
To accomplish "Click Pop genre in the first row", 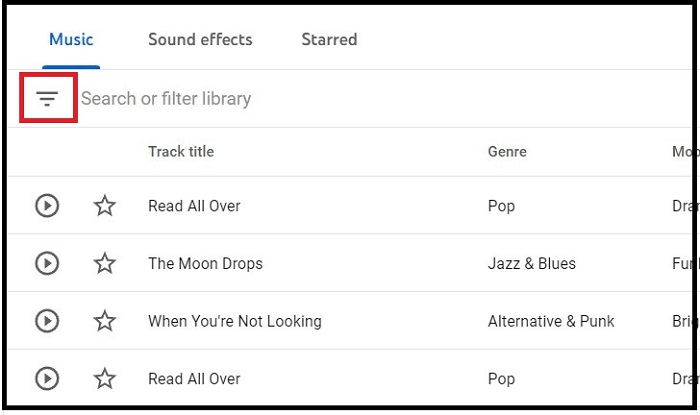I will pos(501,206).
